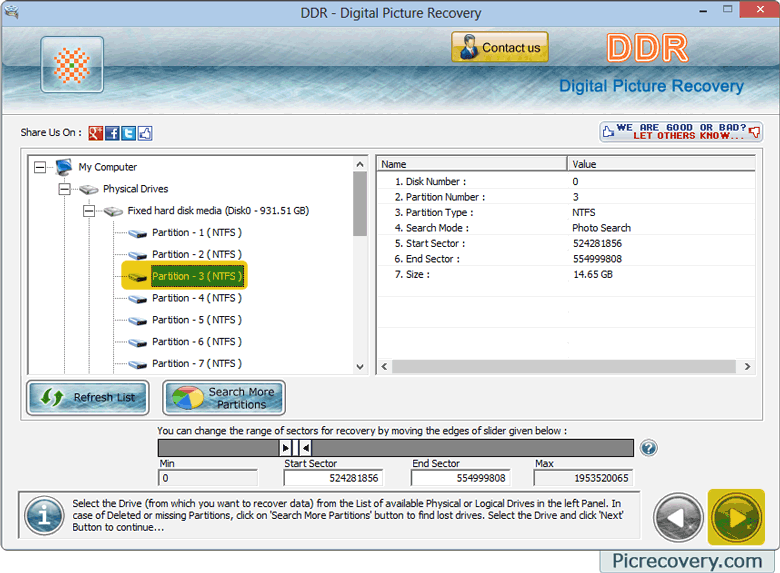Go back with the left arrow button
This screenshot has height=573, width=780.
(x=678, y=518)
